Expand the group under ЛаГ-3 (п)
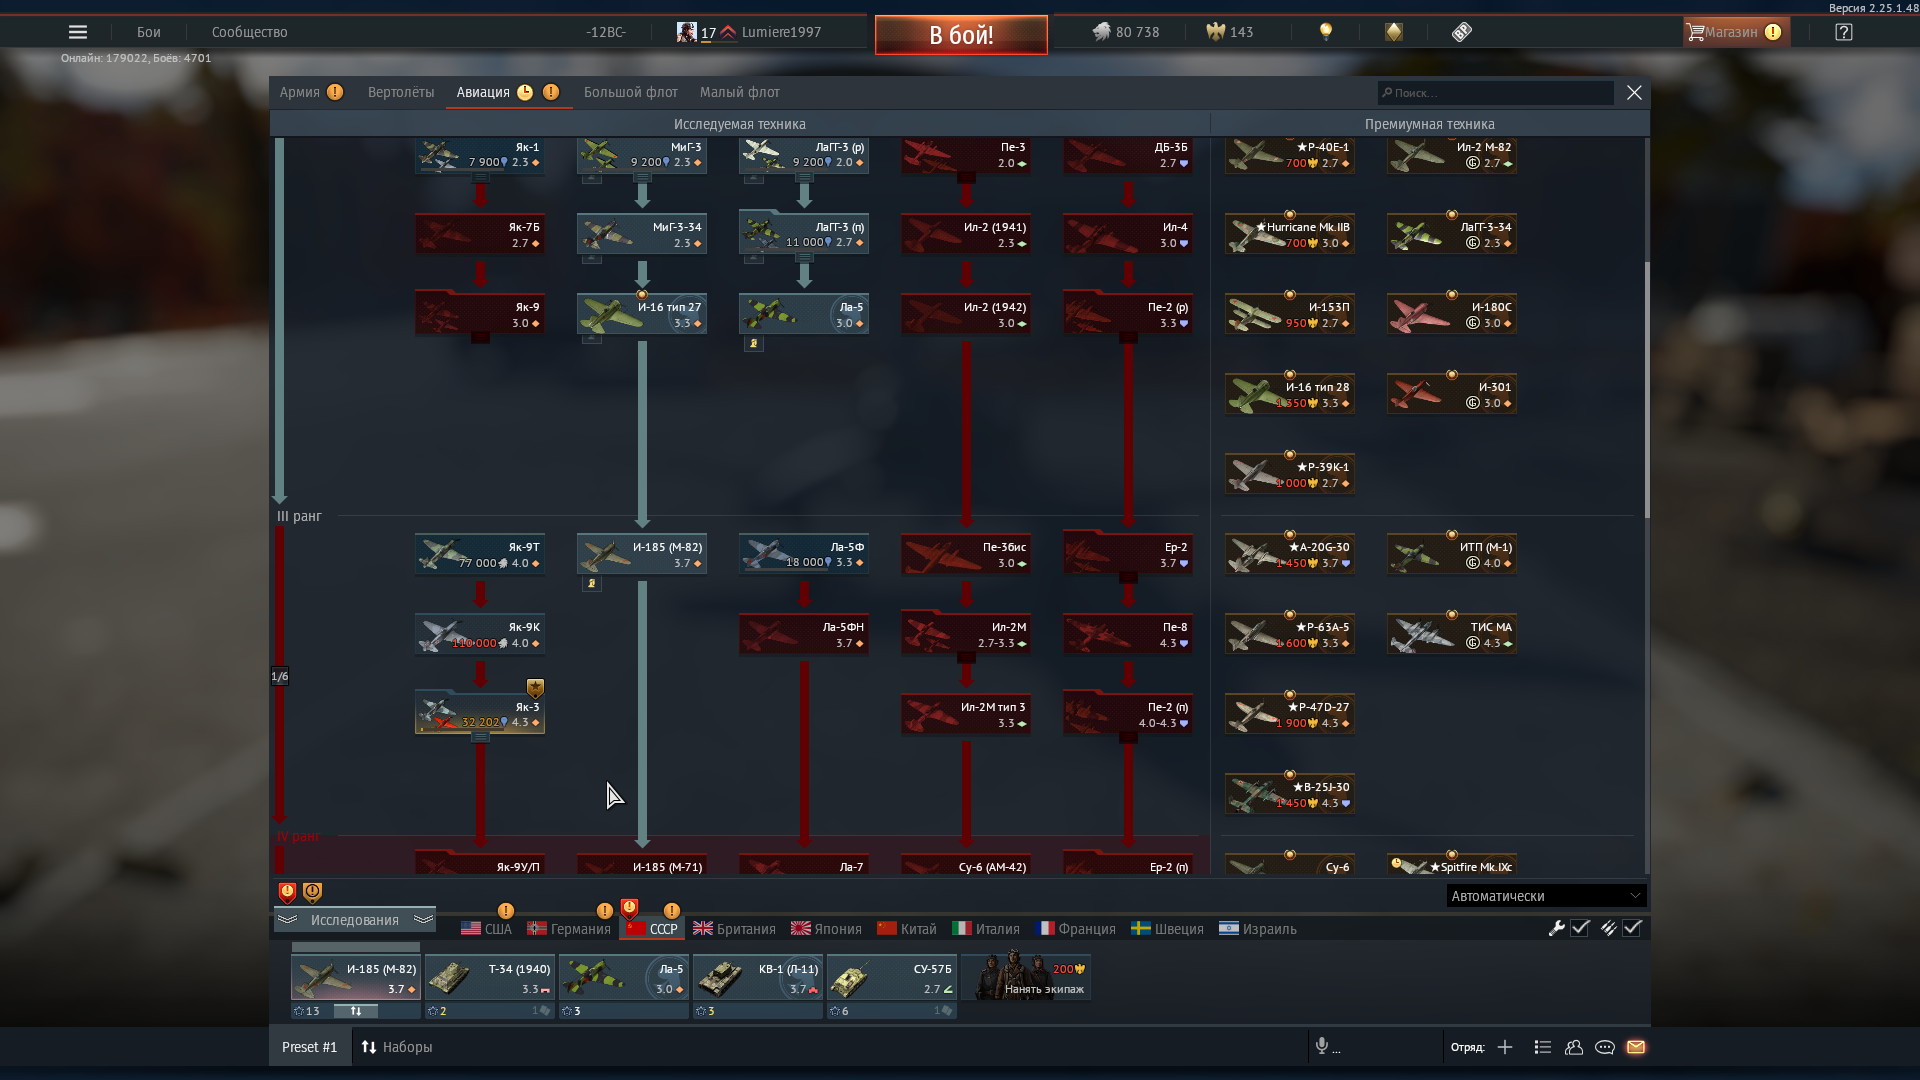1920x1080 pixels. coord(805,258)
